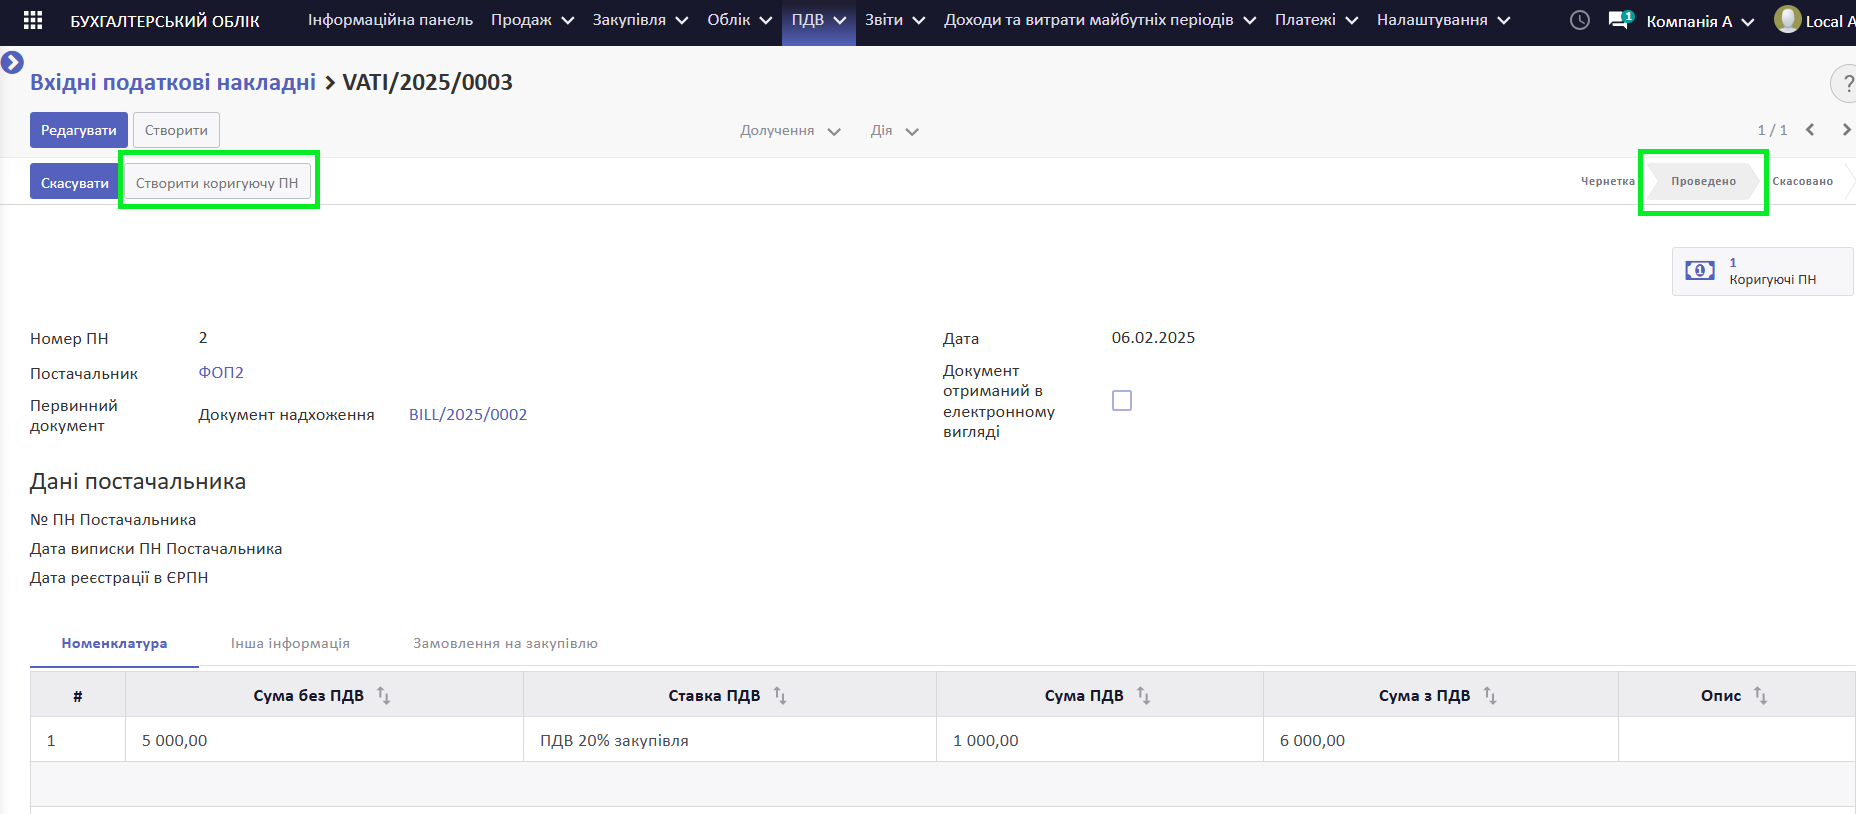1856x814 pixels.
Task: Expand the Платежі menu
Action: (1316, 20)
